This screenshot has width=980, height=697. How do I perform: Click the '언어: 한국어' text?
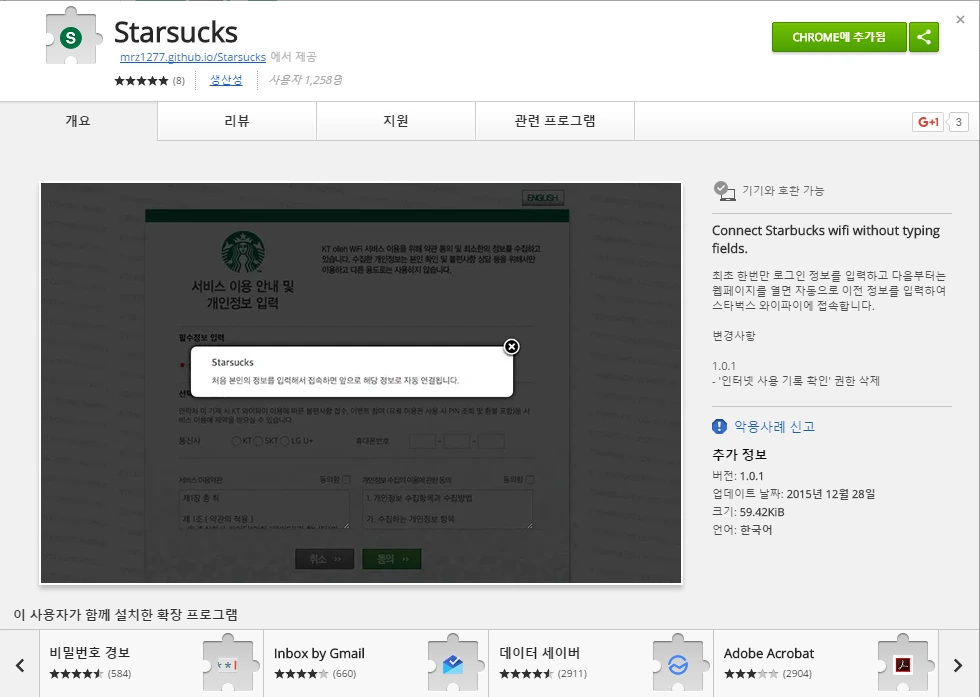coord(742,530)
